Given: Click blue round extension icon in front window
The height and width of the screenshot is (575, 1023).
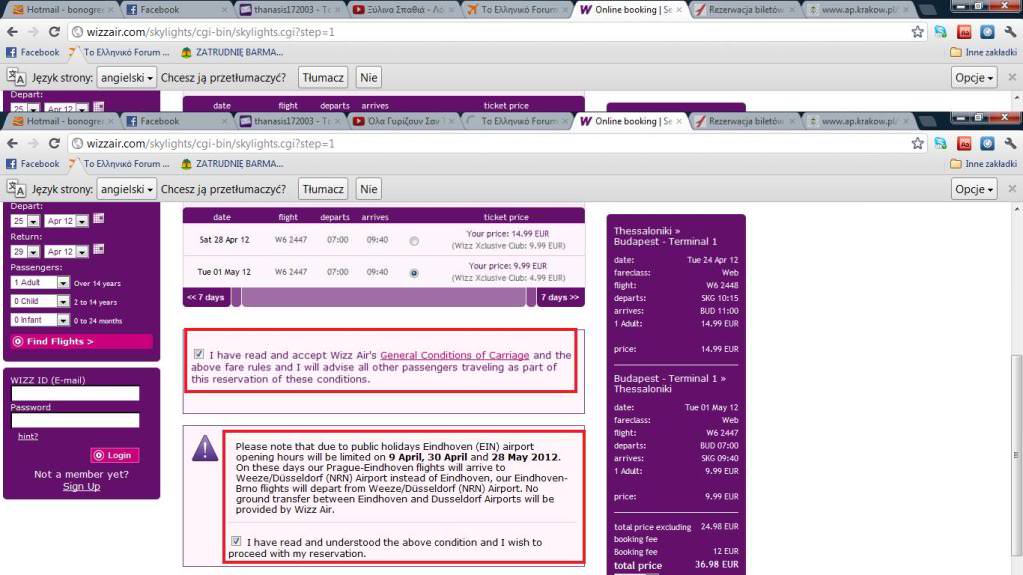Looking at the screenshot, I should click(x=987, y=143).
